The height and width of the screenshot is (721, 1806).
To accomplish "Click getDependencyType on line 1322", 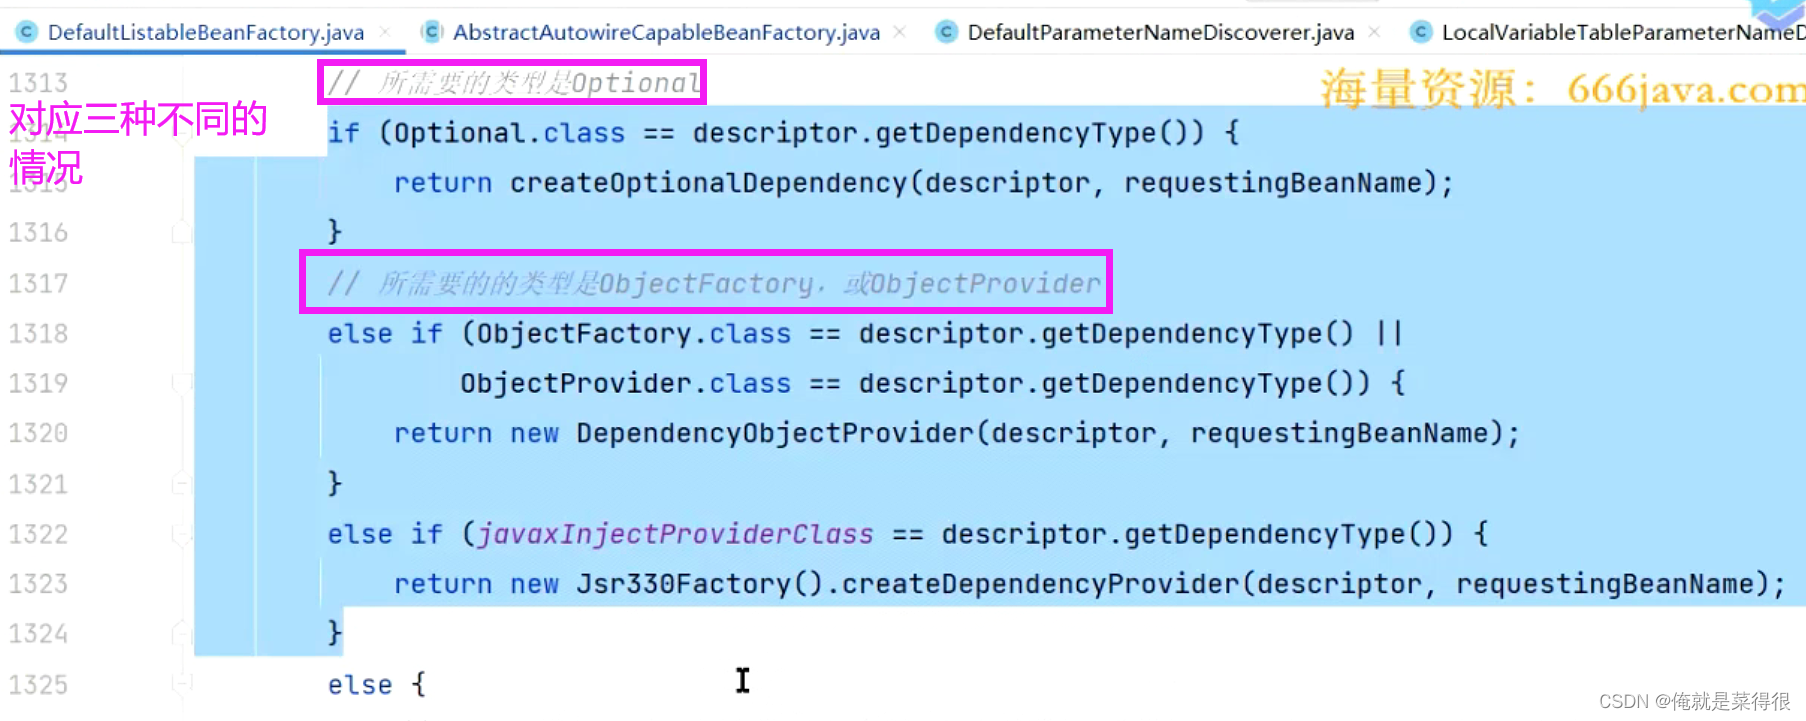I will point(1264,534).
